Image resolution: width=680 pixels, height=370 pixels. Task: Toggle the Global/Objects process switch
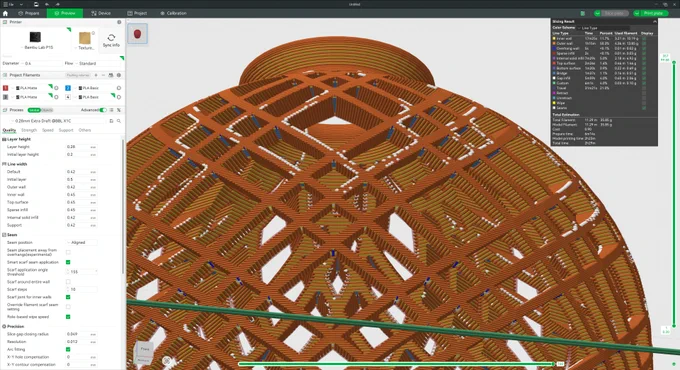point(40,110)
